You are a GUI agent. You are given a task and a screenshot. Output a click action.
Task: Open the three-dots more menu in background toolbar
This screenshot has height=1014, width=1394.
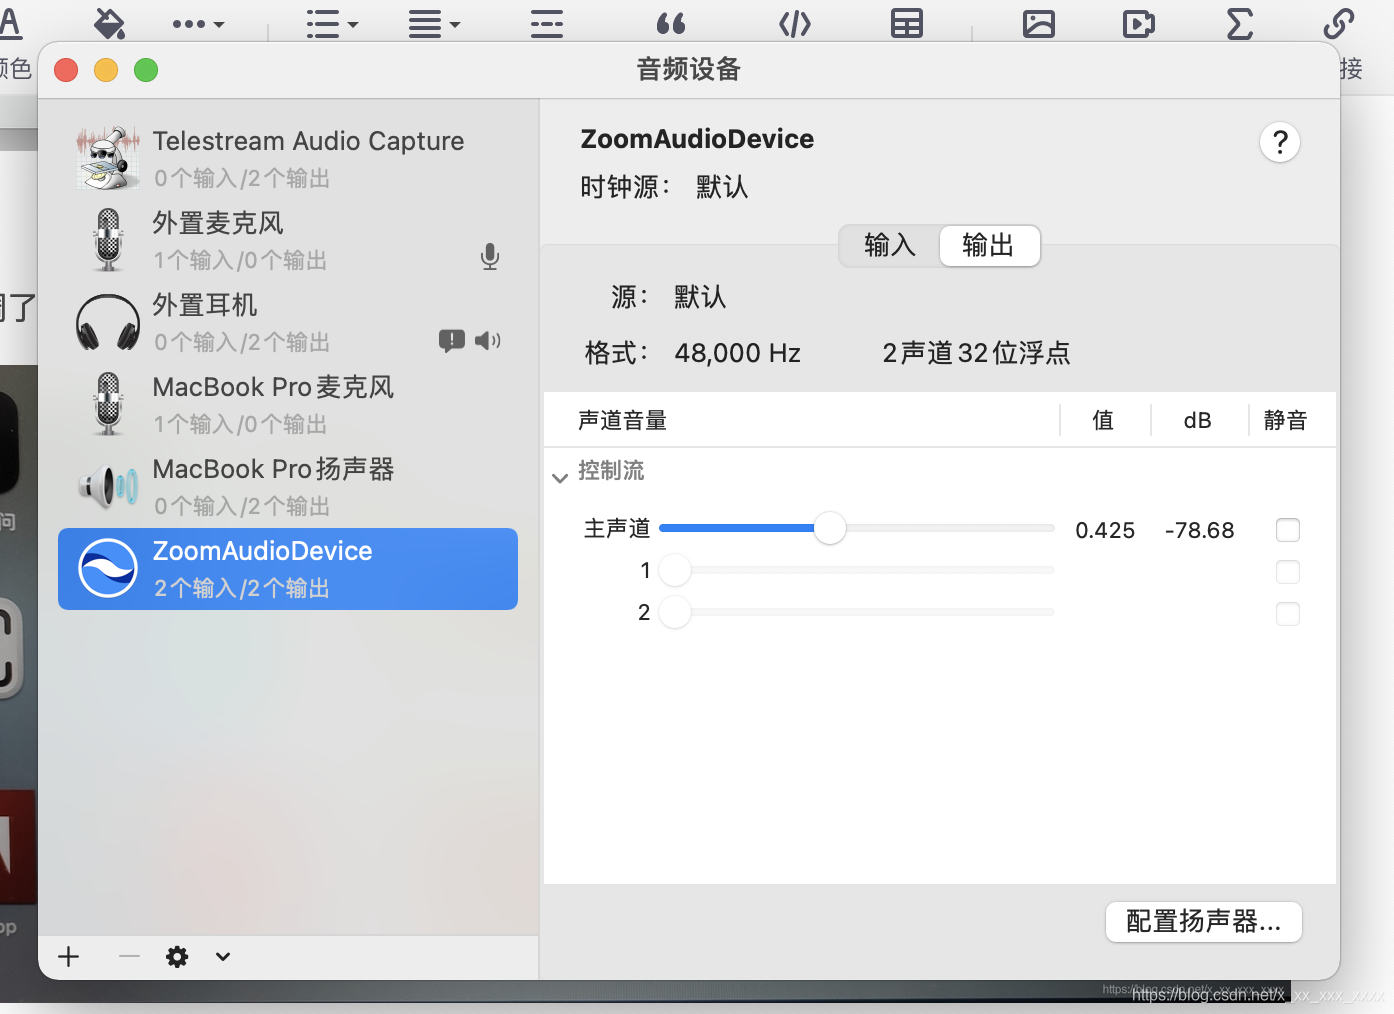(x=198, y=24)
